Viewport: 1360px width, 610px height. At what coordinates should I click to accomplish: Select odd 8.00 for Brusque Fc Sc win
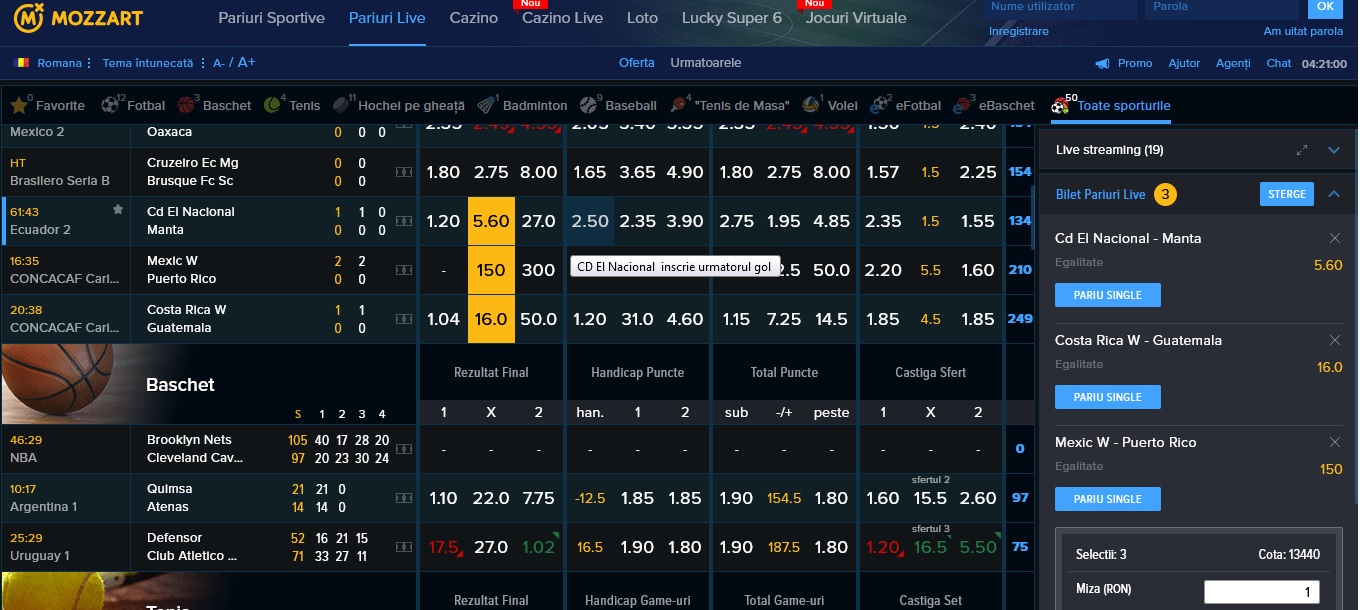click(539, 172)
